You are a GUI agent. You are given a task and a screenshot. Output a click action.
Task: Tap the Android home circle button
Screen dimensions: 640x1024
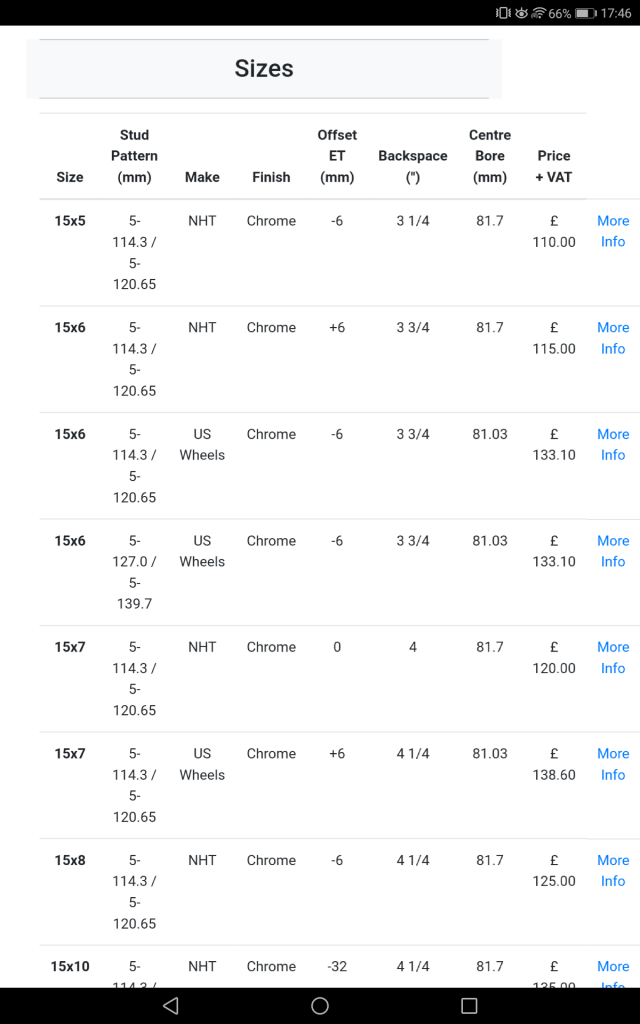(320, 1006)
